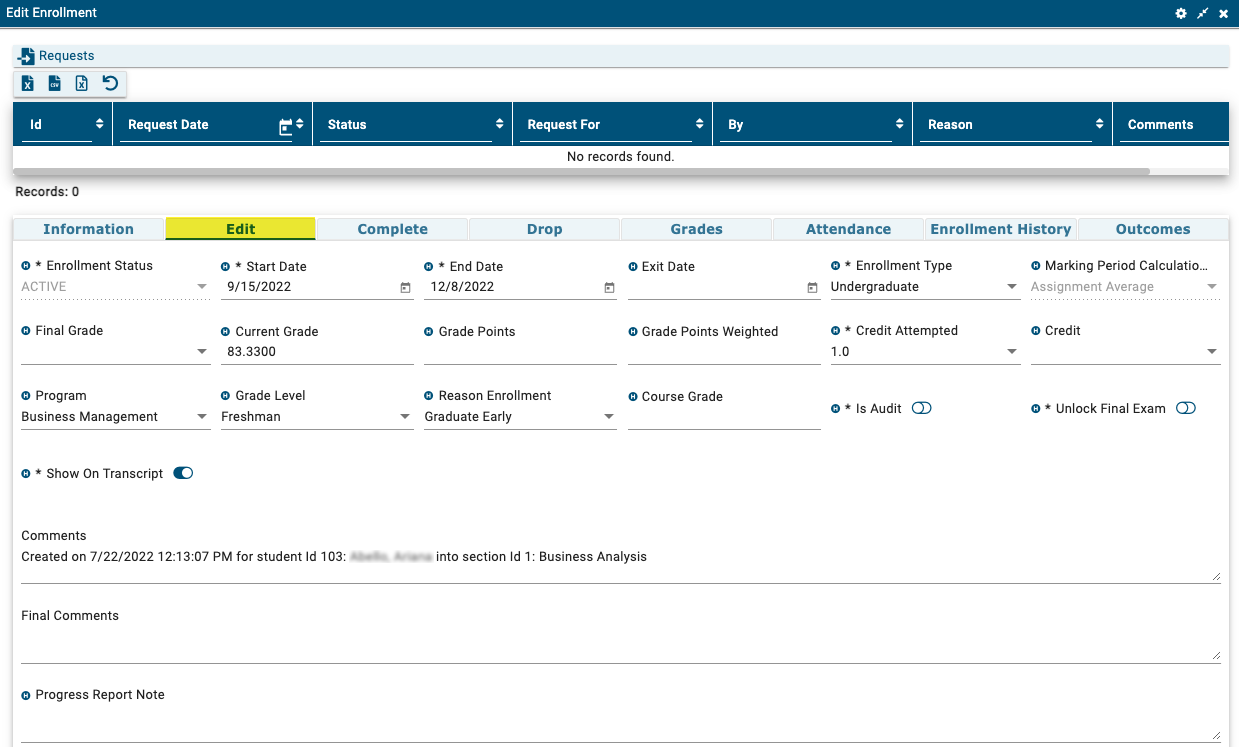Click the Request Date column calendar filter icon
1239x747 pixels.
click(x=285, y=126)
